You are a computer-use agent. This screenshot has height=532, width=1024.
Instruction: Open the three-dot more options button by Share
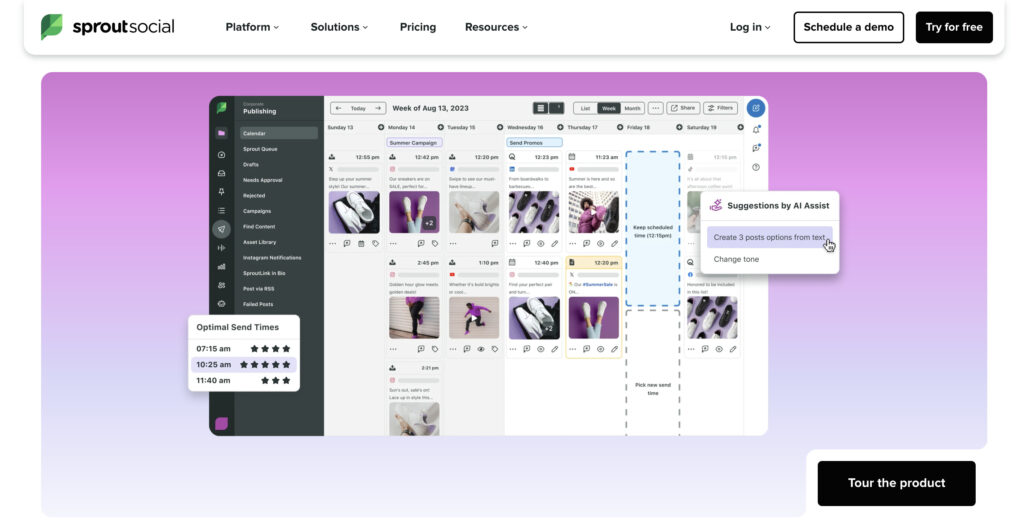(x=655, y=108)
